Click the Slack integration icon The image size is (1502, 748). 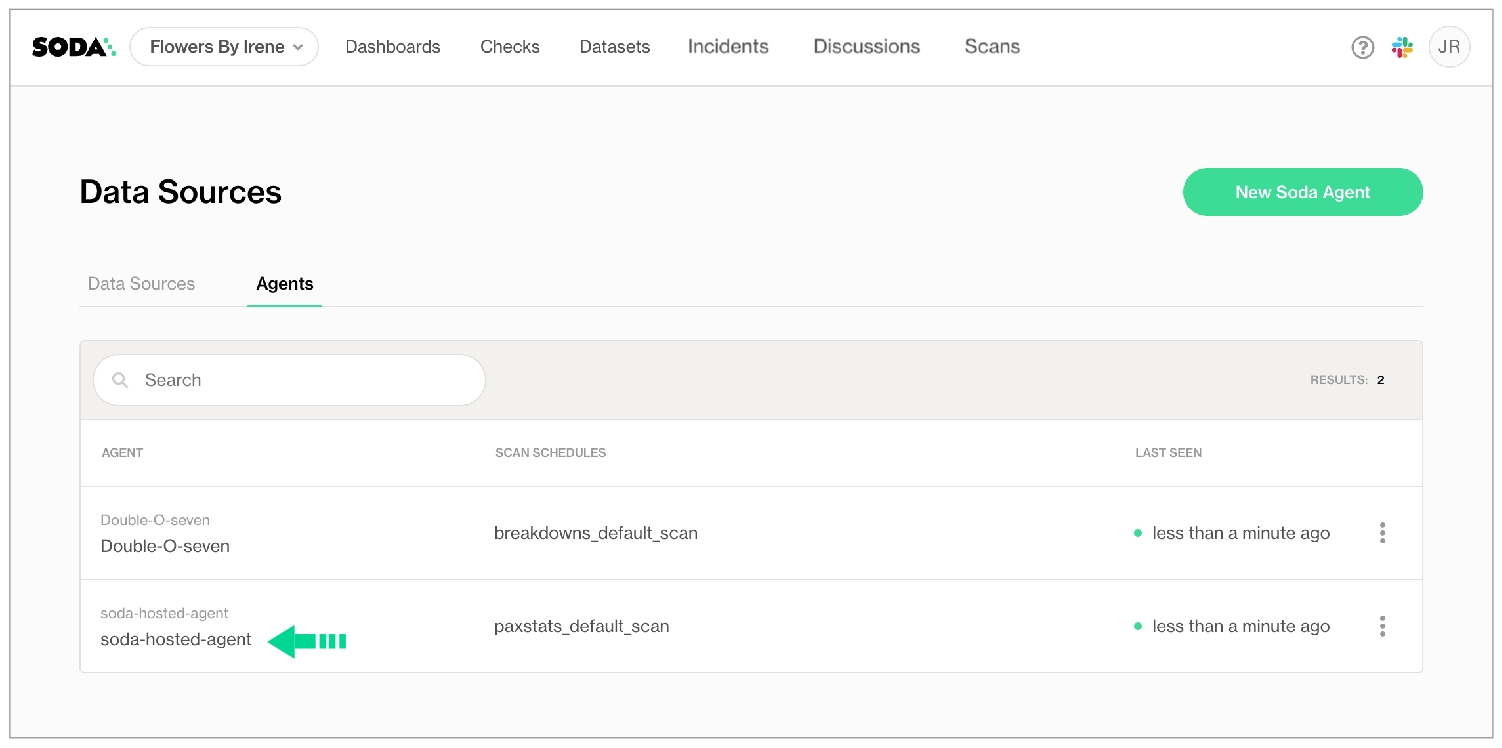(x=1402, y=47)
